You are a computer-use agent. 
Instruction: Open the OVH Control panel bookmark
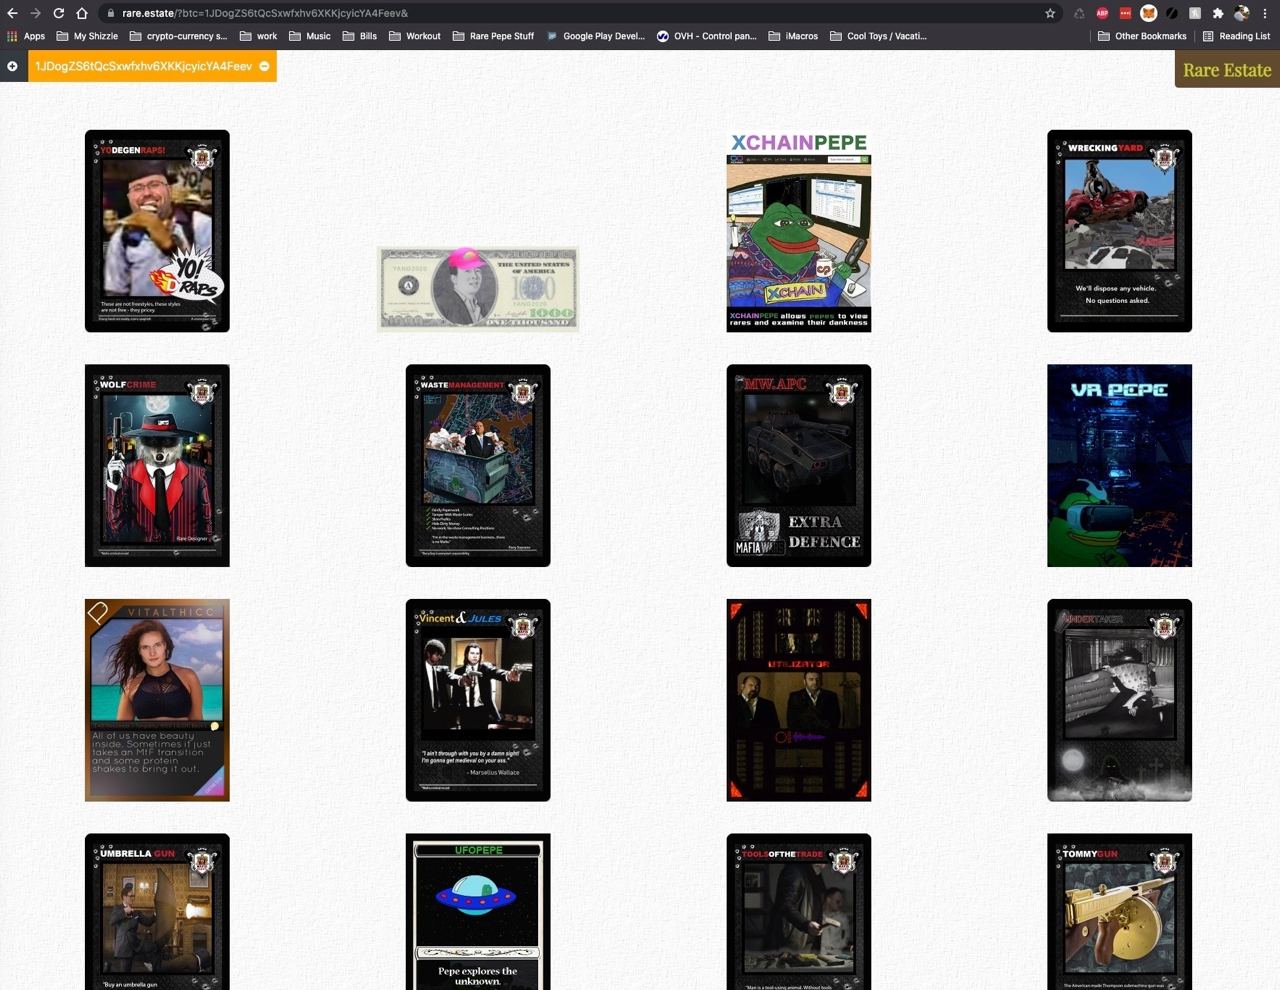[707, 36]
